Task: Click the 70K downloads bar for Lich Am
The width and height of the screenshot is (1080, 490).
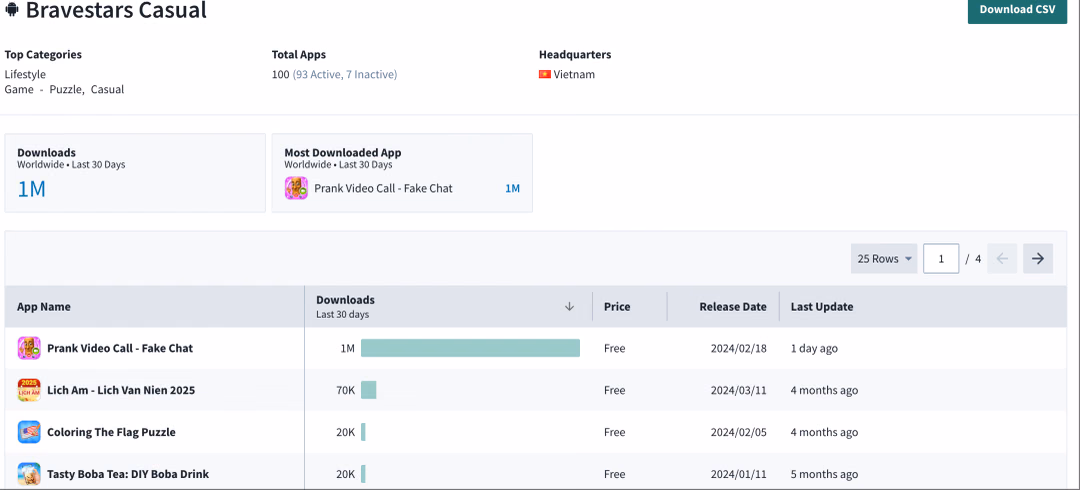Action: 368,390
